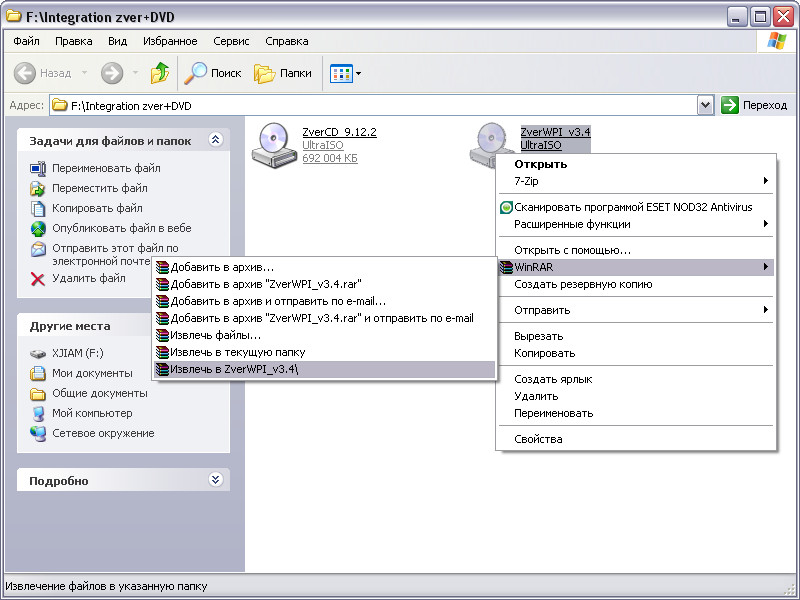Open the Сервис menu
800x600 pixels.
(231, 41)
